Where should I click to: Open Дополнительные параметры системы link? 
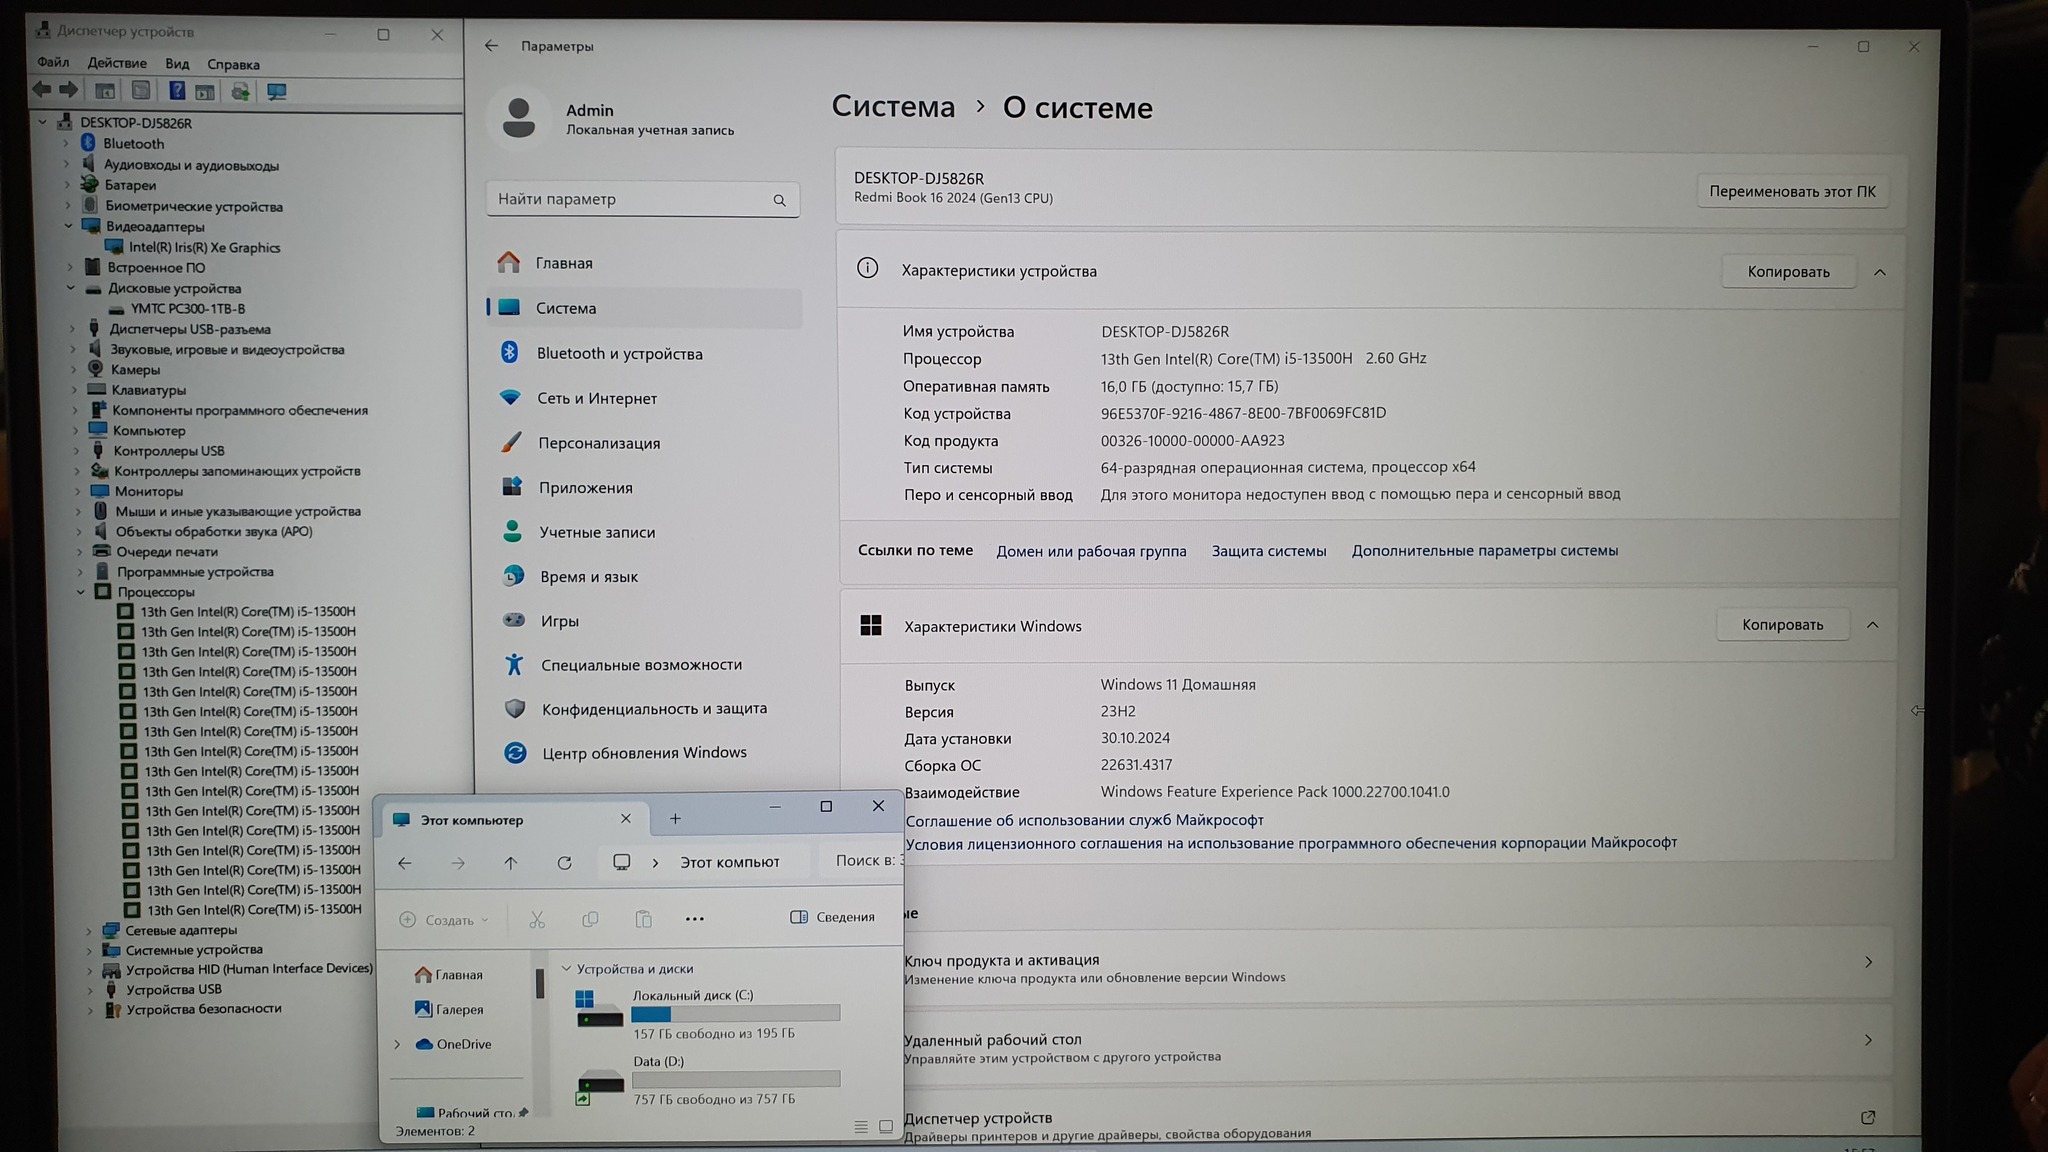(1484, 551)
